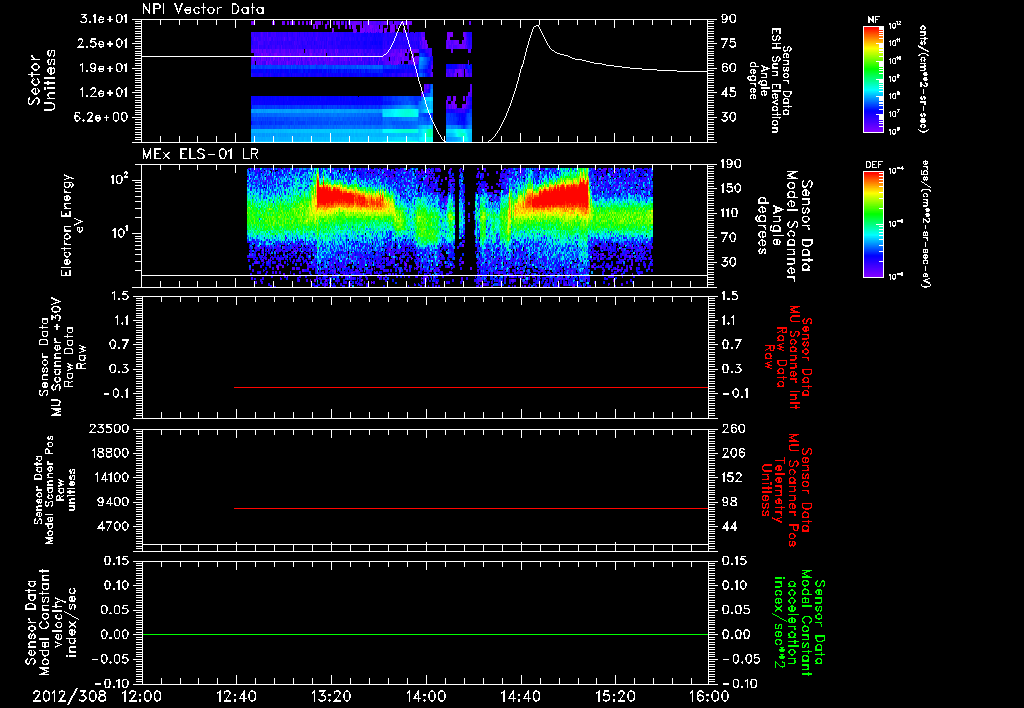
Task: Click the NF legend units label
Action: (923, 78)
